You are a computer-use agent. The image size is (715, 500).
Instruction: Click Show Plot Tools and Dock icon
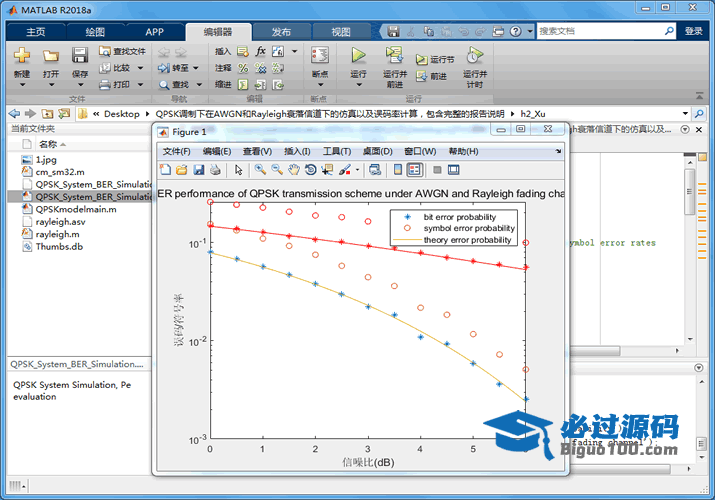pos(454,170)
